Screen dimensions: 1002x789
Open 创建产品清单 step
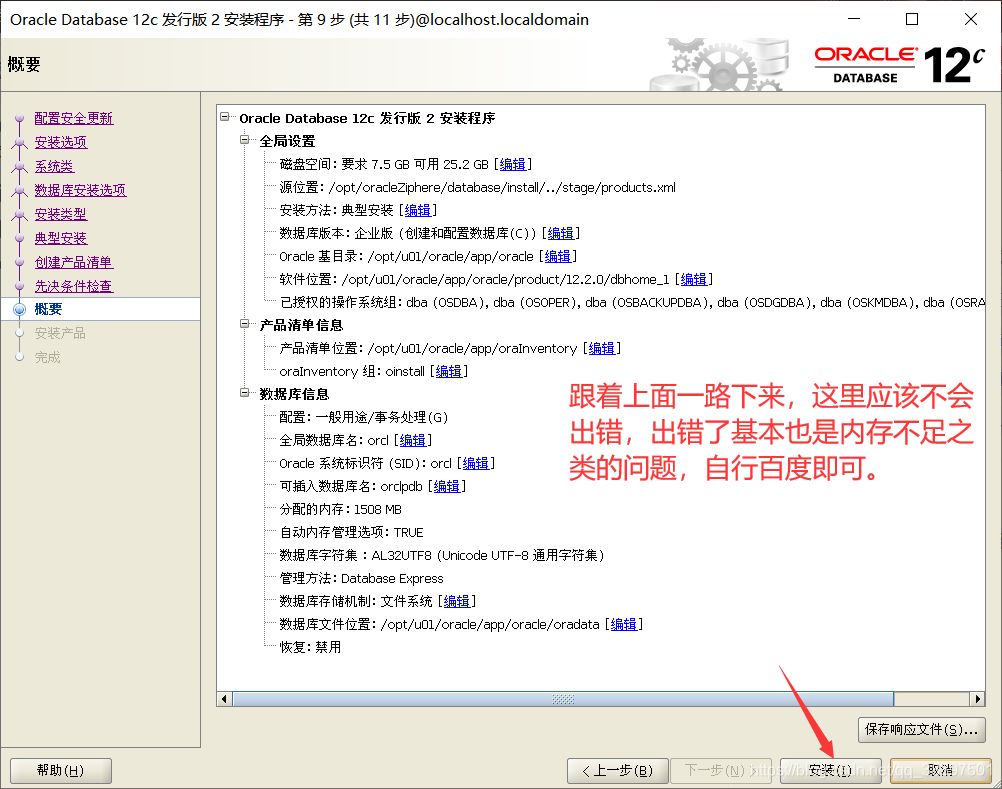pyautogui.click(x=73, y=263)
